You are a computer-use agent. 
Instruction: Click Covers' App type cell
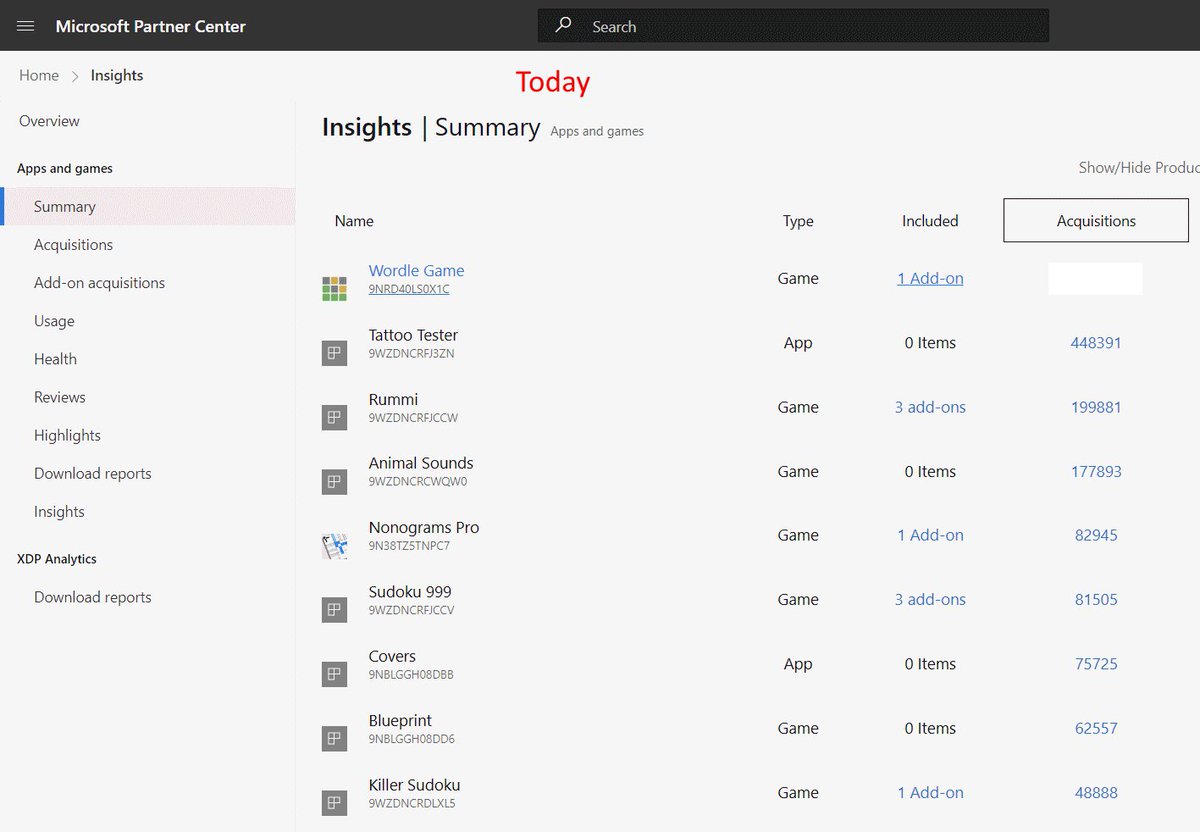798,664
